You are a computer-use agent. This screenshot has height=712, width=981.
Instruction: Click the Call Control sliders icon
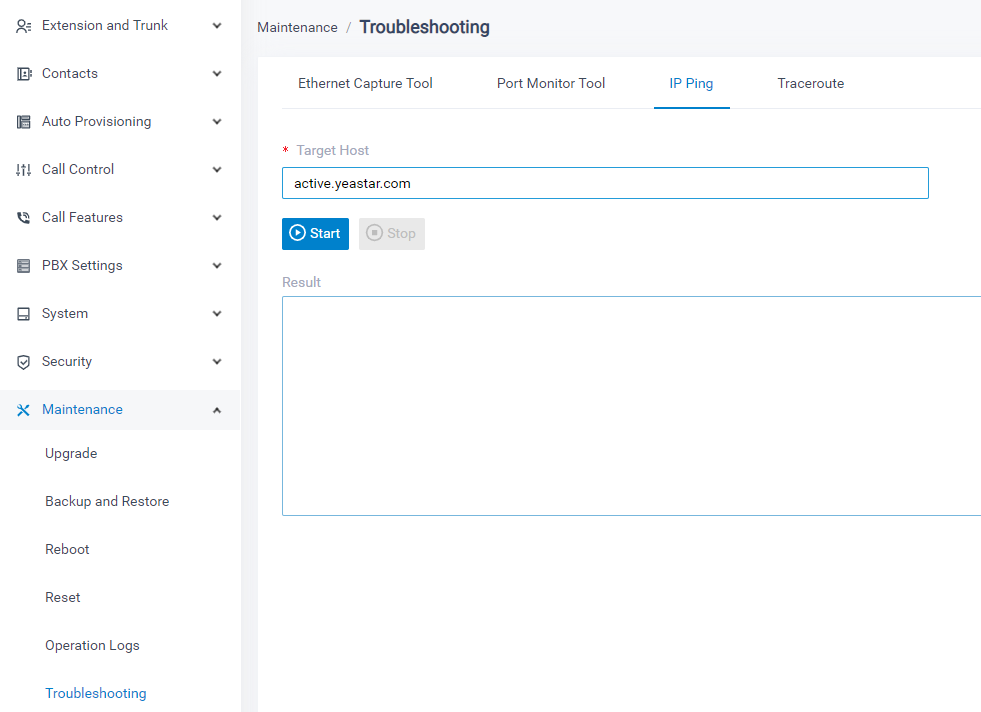click(24, 170)
